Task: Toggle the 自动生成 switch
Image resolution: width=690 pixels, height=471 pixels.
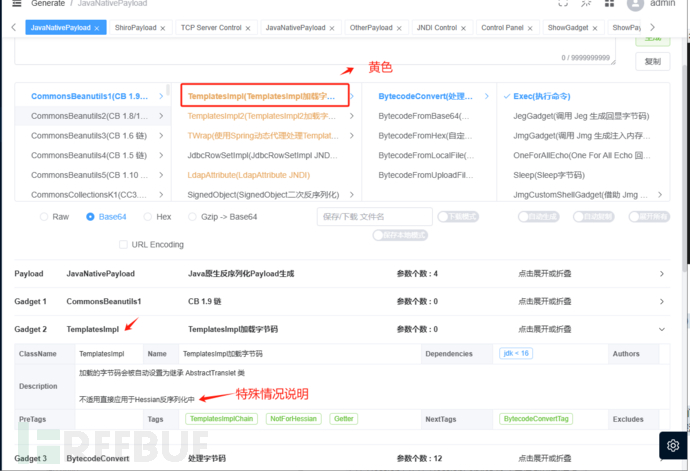Action: (x=539, y=217)
